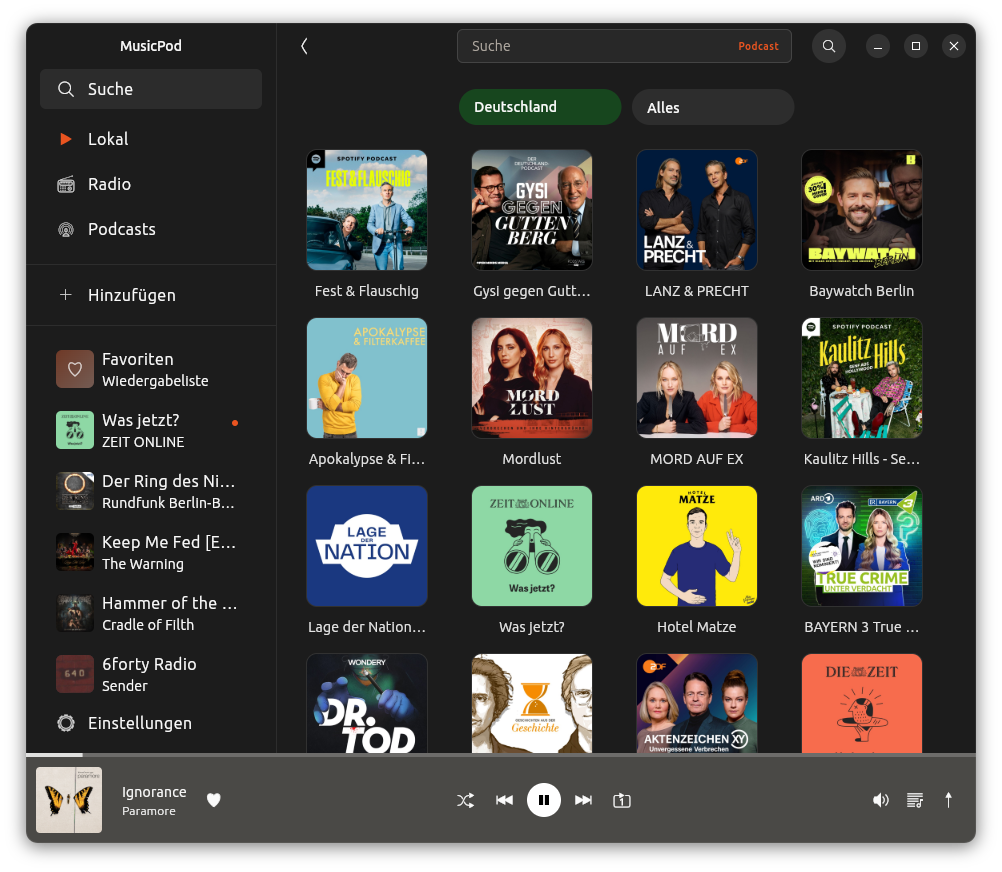This screenshot has height=872, width=1002.
Task: Open orange DIE ZEIT podcast cover
Action: point(861,703)
